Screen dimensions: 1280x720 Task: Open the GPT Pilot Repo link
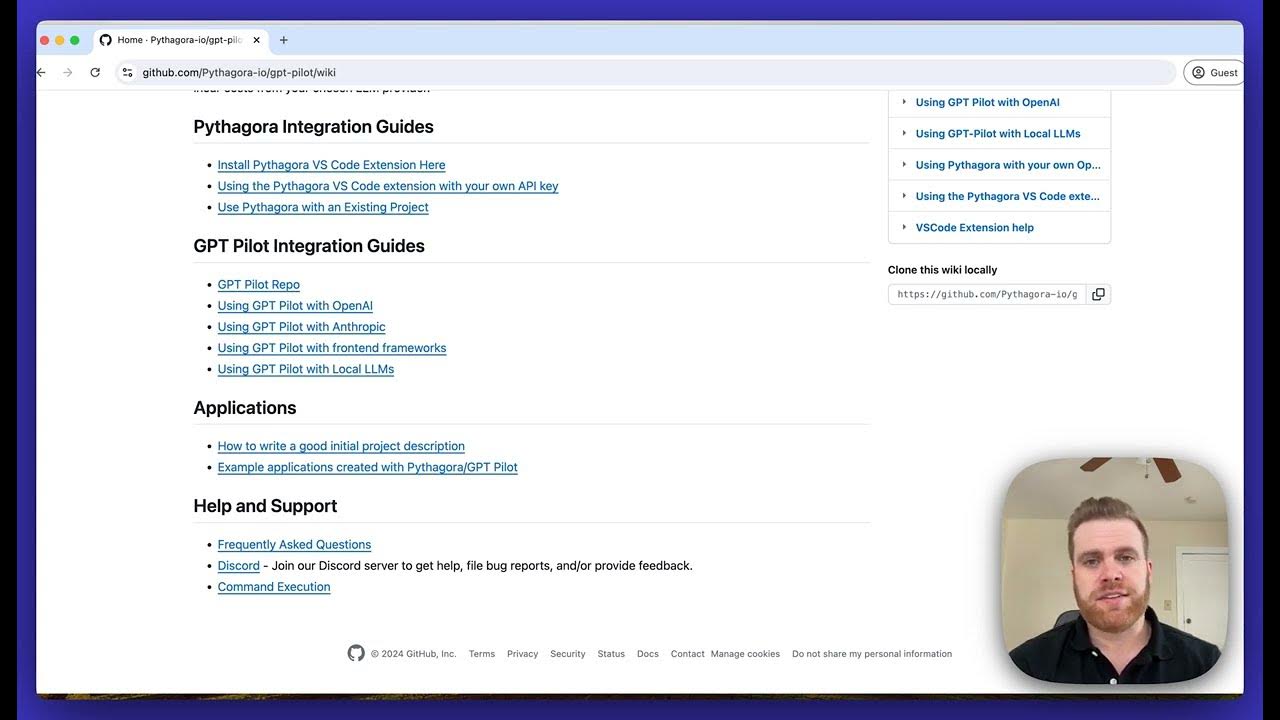click(x=258, y=284)
